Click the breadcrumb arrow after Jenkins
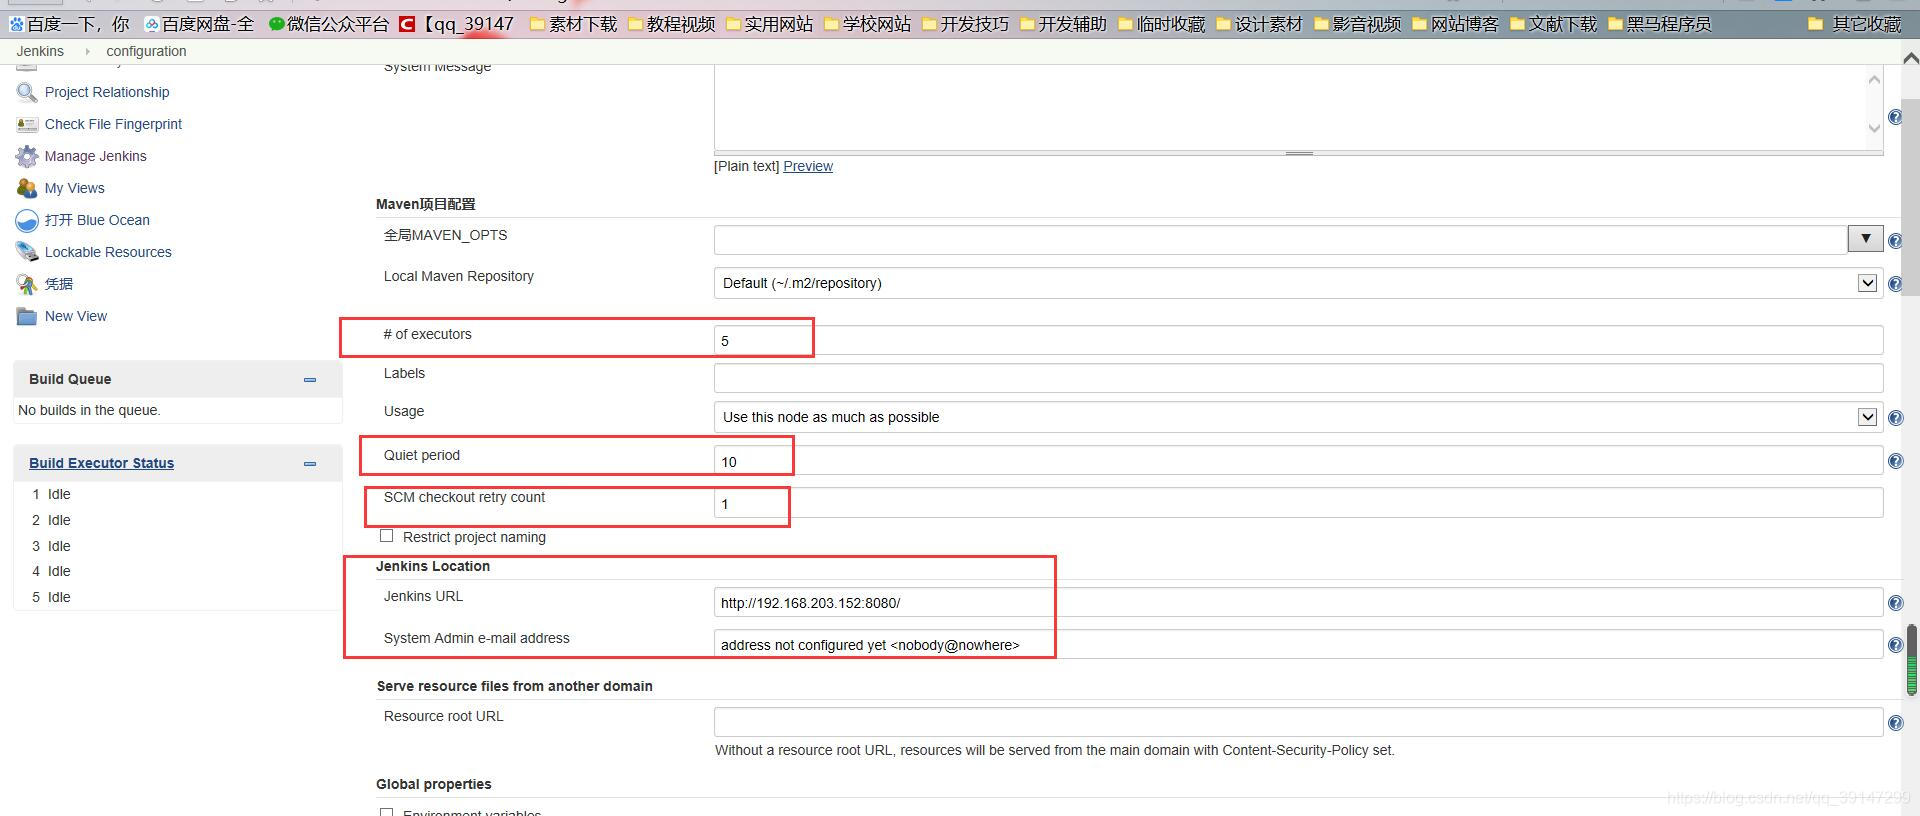Image resolution: width=1920 pixels, height=816 pixels. [x=87, y=51]
